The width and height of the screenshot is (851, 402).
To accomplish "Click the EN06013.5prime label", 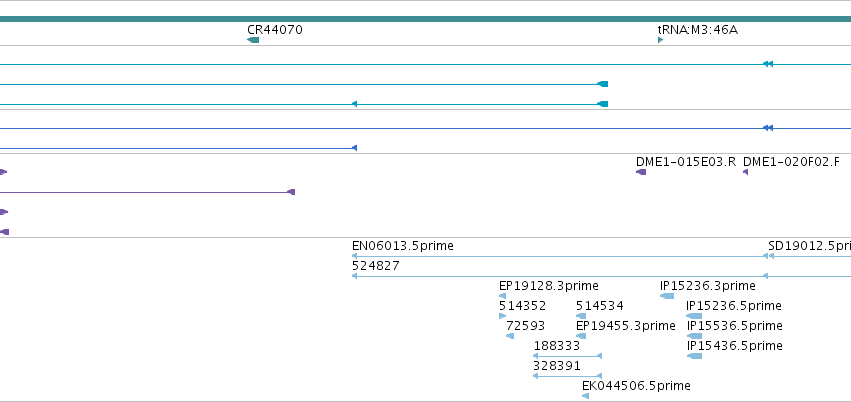I will [403, 246].
